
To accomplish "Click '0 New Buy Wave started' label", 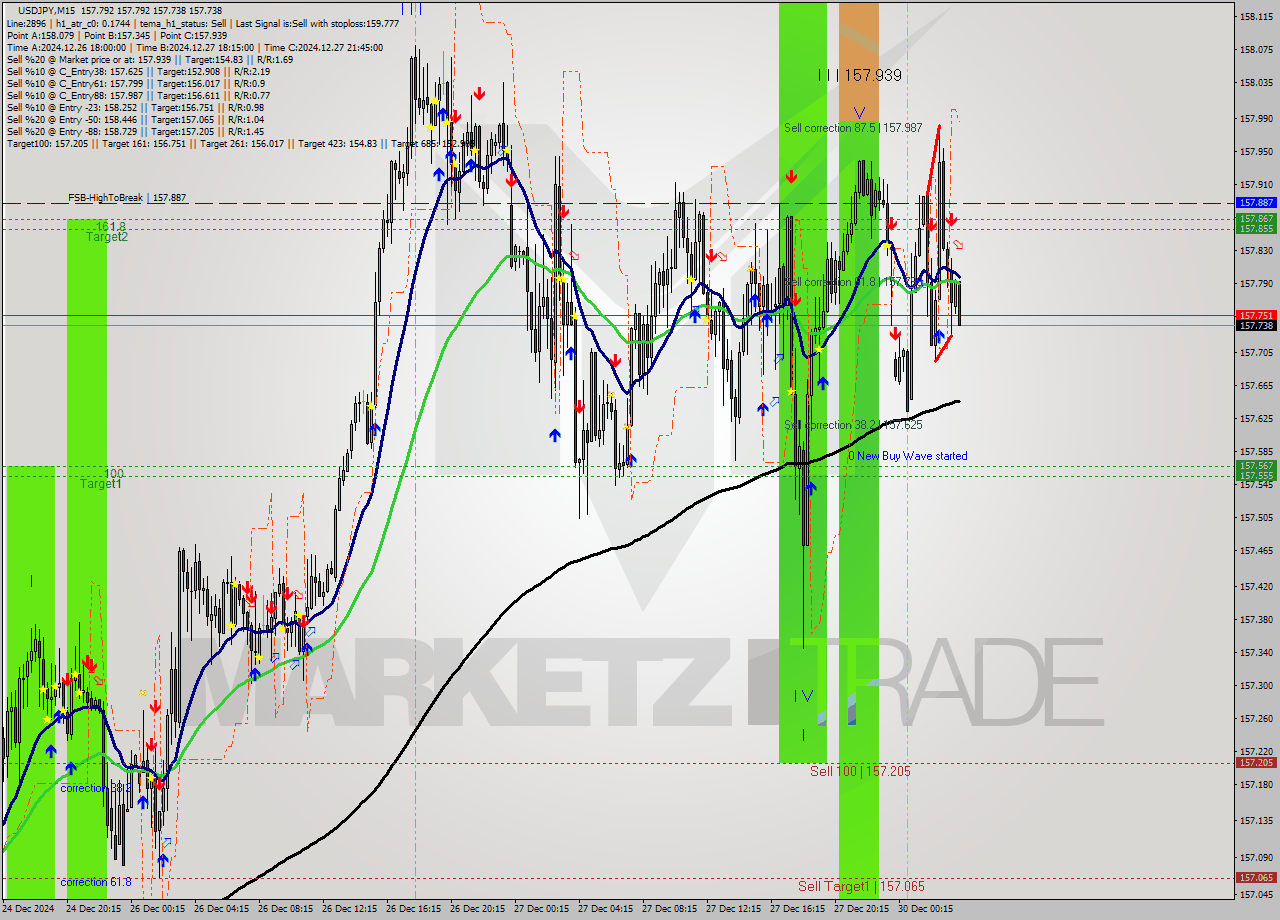I will point(908,456).
